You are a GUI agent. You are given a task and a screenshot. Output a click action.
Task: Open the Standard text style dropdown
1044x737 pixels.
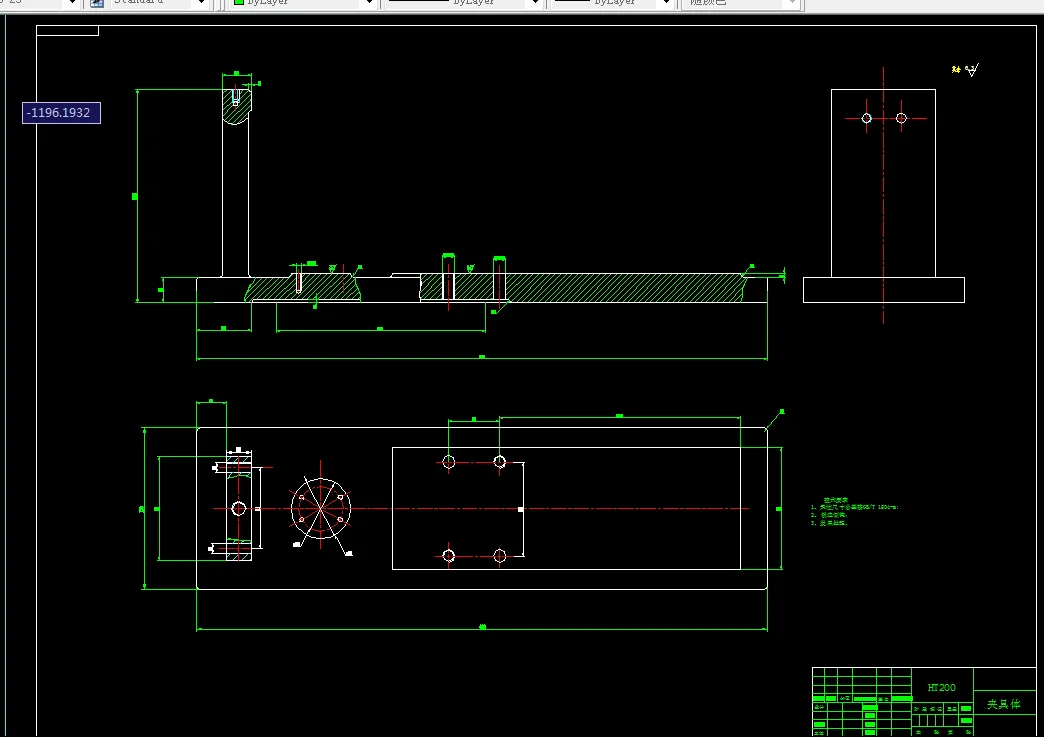coord(158,4)
